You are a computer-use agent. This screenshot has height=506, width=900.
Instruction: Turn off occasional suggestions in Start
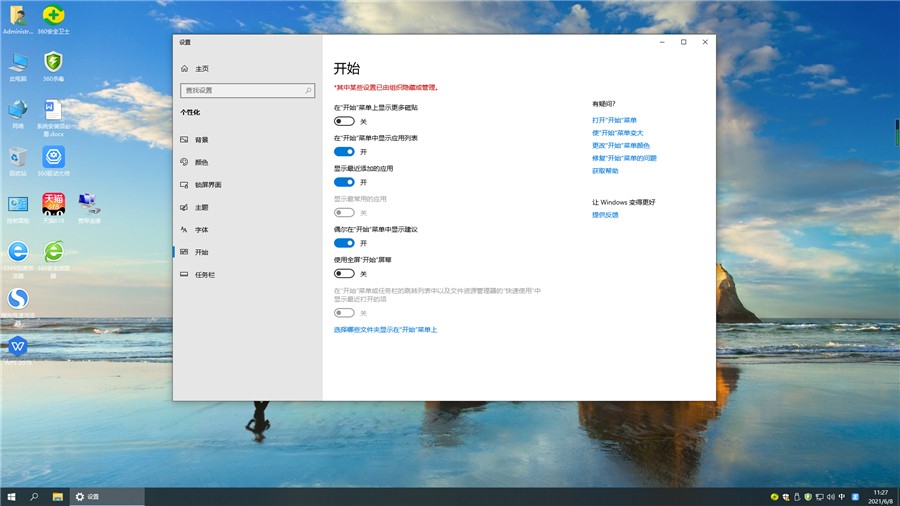[344, 243]
